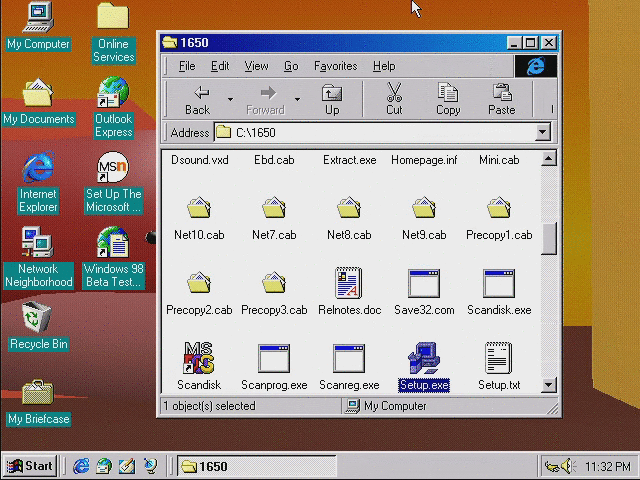The image size is (640, 480).
Task: Select the Scanreg.exe file icon
Action: coord(349,358)
